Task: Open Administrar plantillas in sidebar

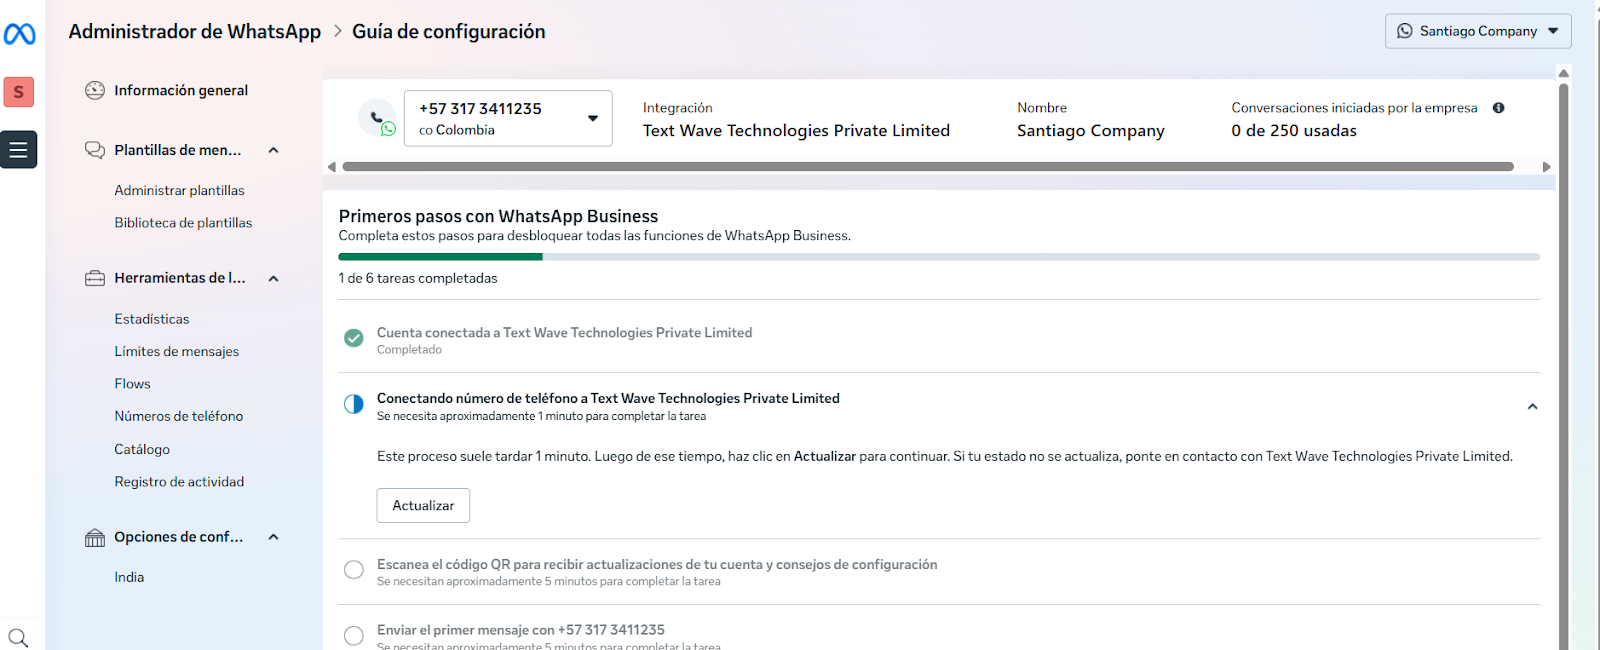Action: point(179,190)
